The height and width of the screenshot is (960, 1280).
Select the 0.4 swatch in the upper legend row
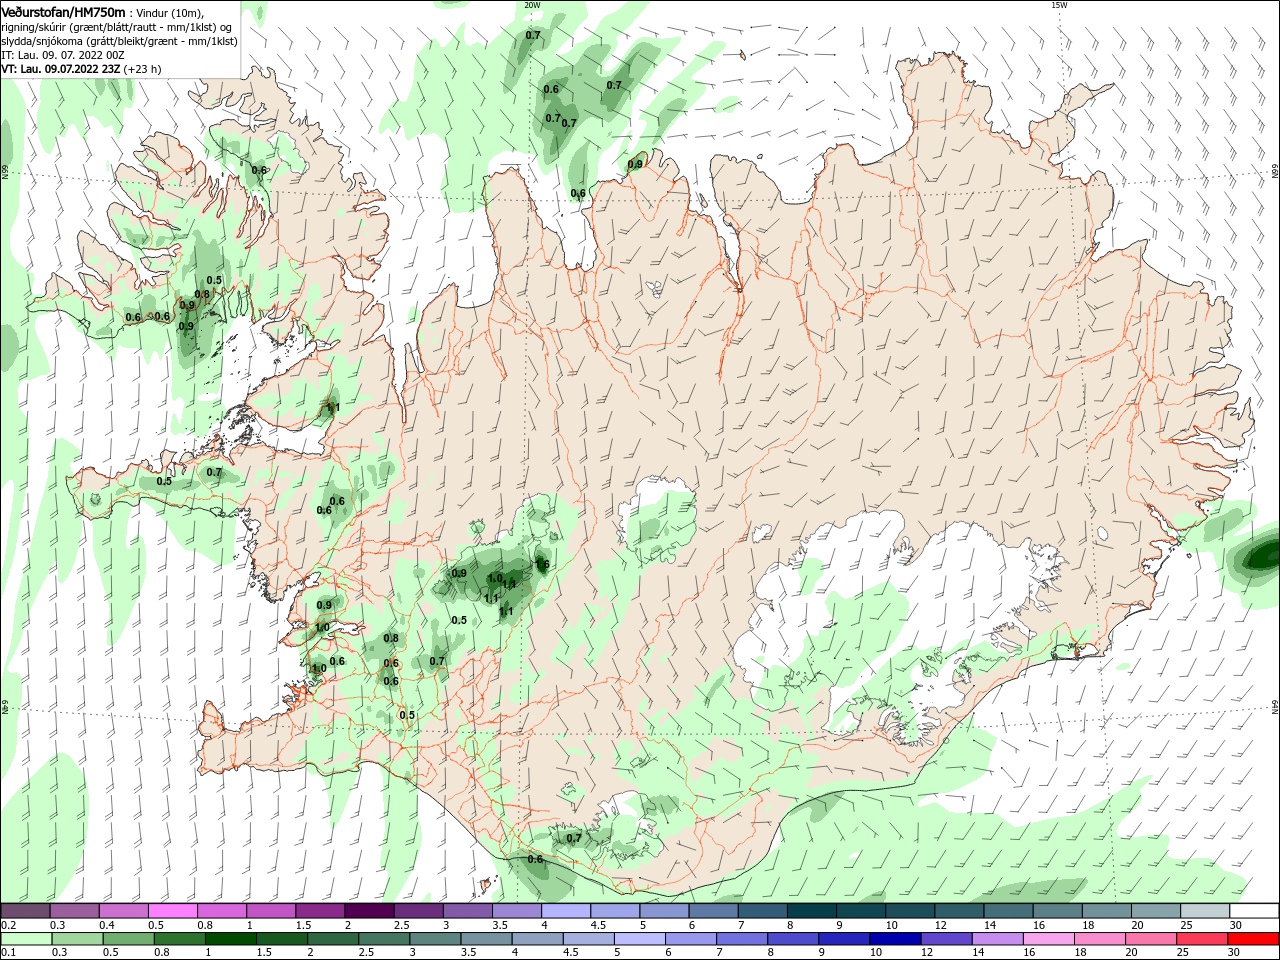[x=125, y=911]
